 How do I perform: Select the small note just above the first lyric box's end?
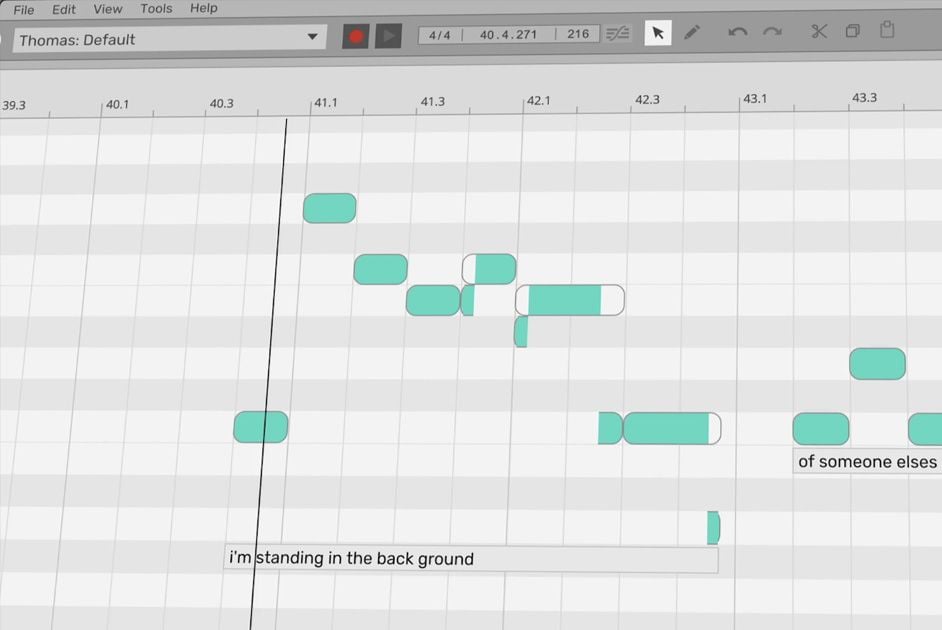[x=713, y=528]
